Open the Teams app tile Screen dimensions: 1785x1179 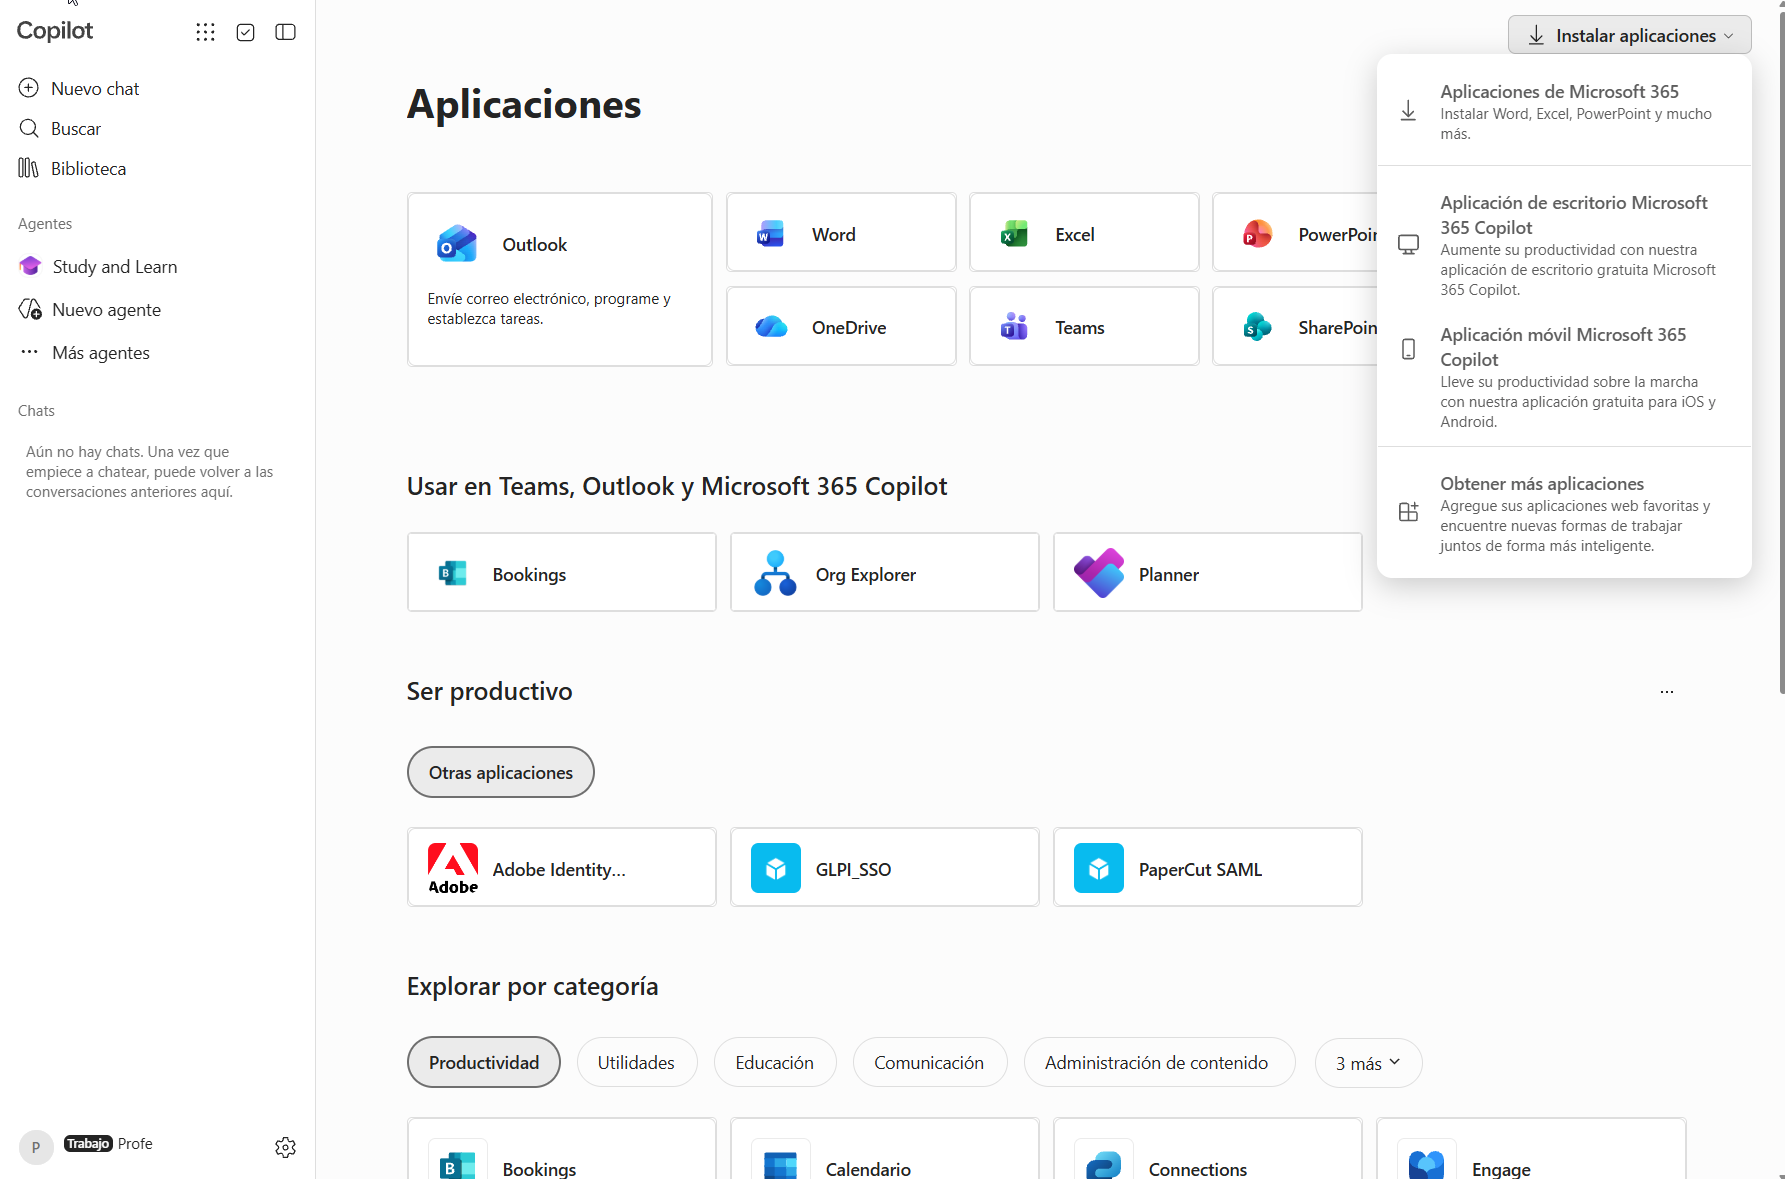(x=1084, y=326)
